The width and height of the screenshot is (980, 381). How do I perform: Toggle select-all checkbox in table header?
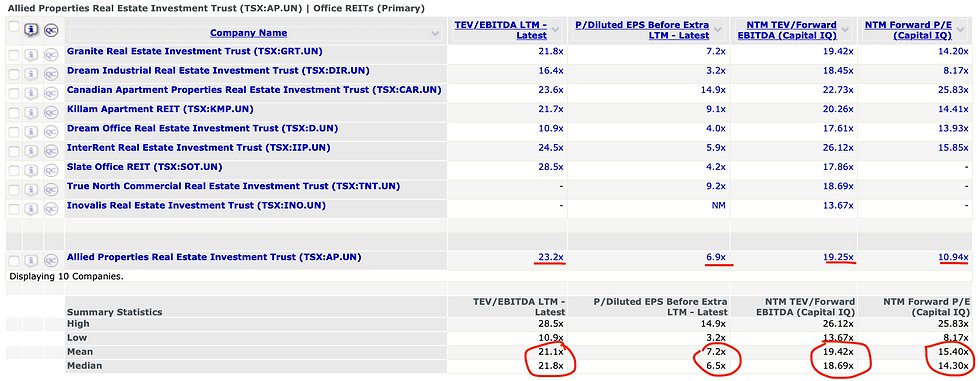[x=14, y=27]
